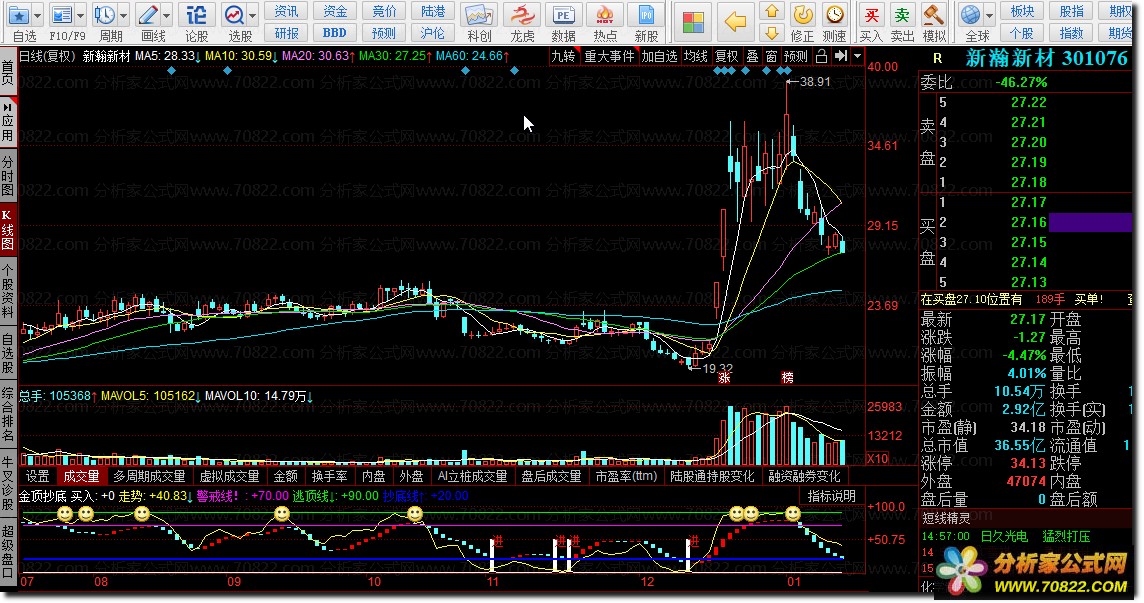The image size is (1144, 603).
Task: Open the 个股资料 sidebar tab
Action: click(x=7, y=289)
